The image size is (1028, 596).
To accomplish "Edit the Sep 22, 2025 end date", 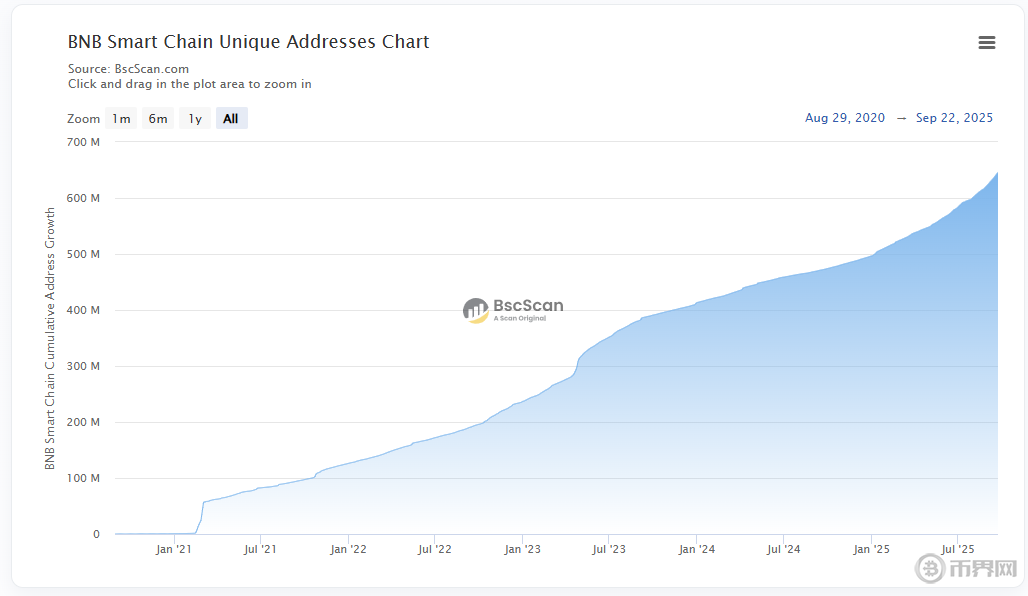I will click(954, 118).
